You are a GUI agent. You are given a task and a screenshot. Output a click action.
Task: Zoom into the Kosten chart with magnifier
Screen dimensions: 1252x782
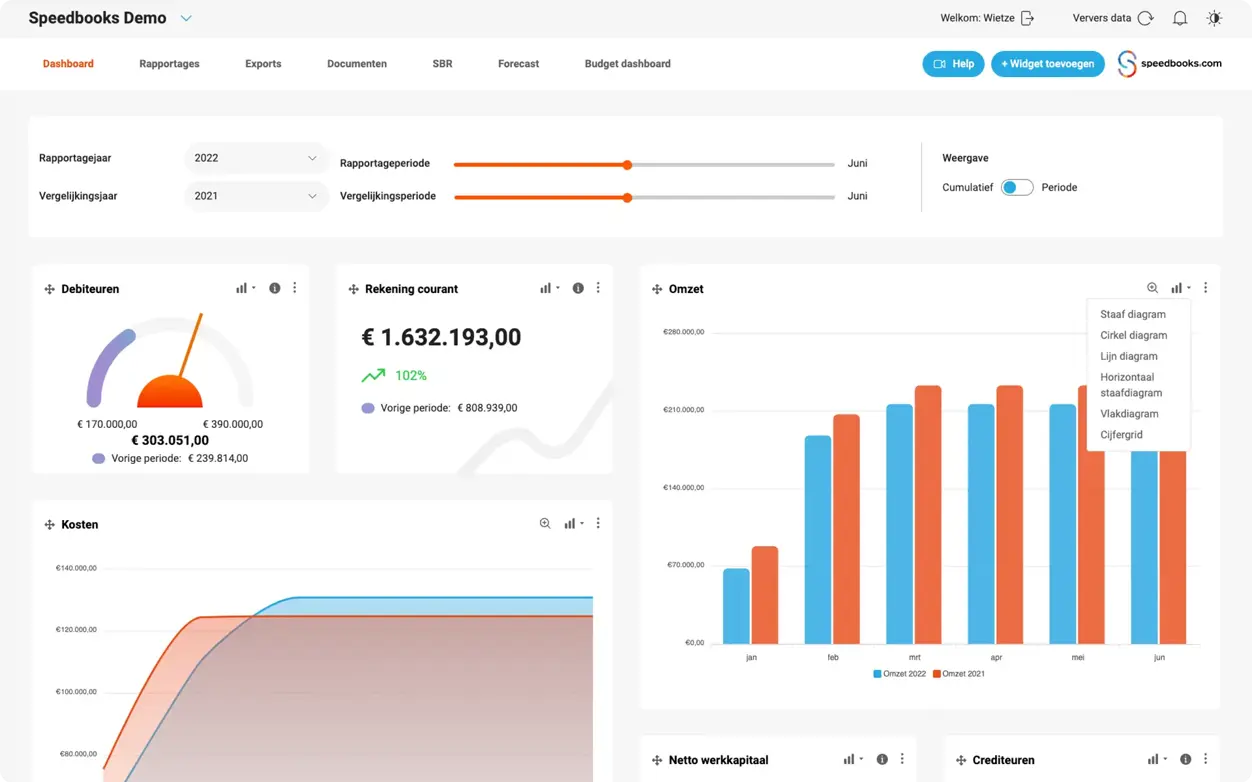coord(545,523)
